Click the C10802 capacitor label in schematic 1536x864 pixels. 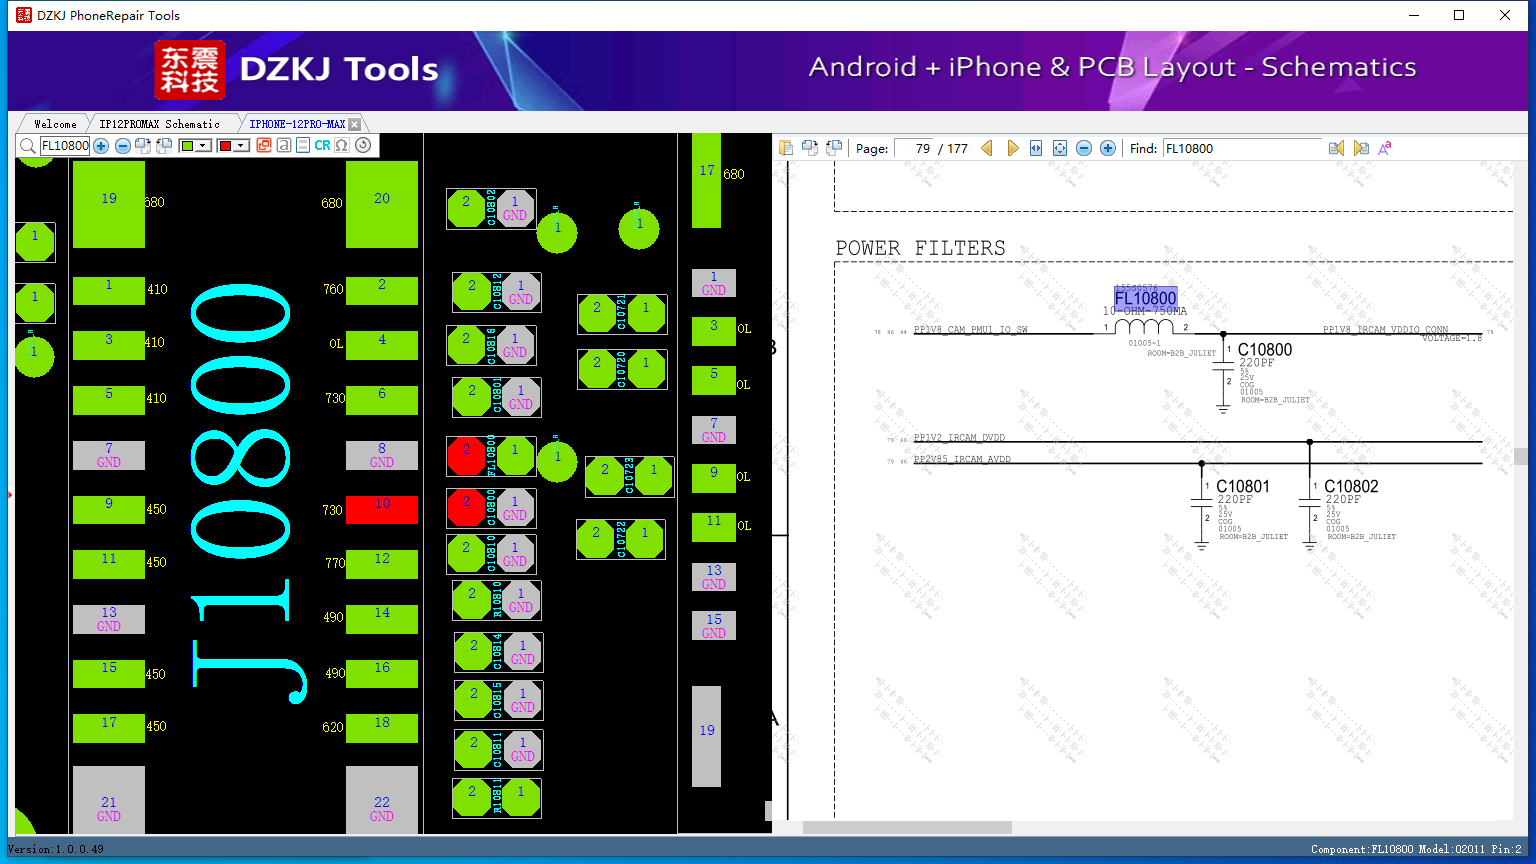[x=1351, y=487]
